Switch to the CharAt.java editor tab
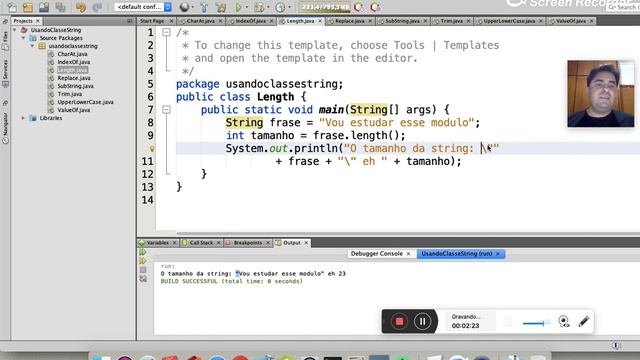 [x=200, y=21]
